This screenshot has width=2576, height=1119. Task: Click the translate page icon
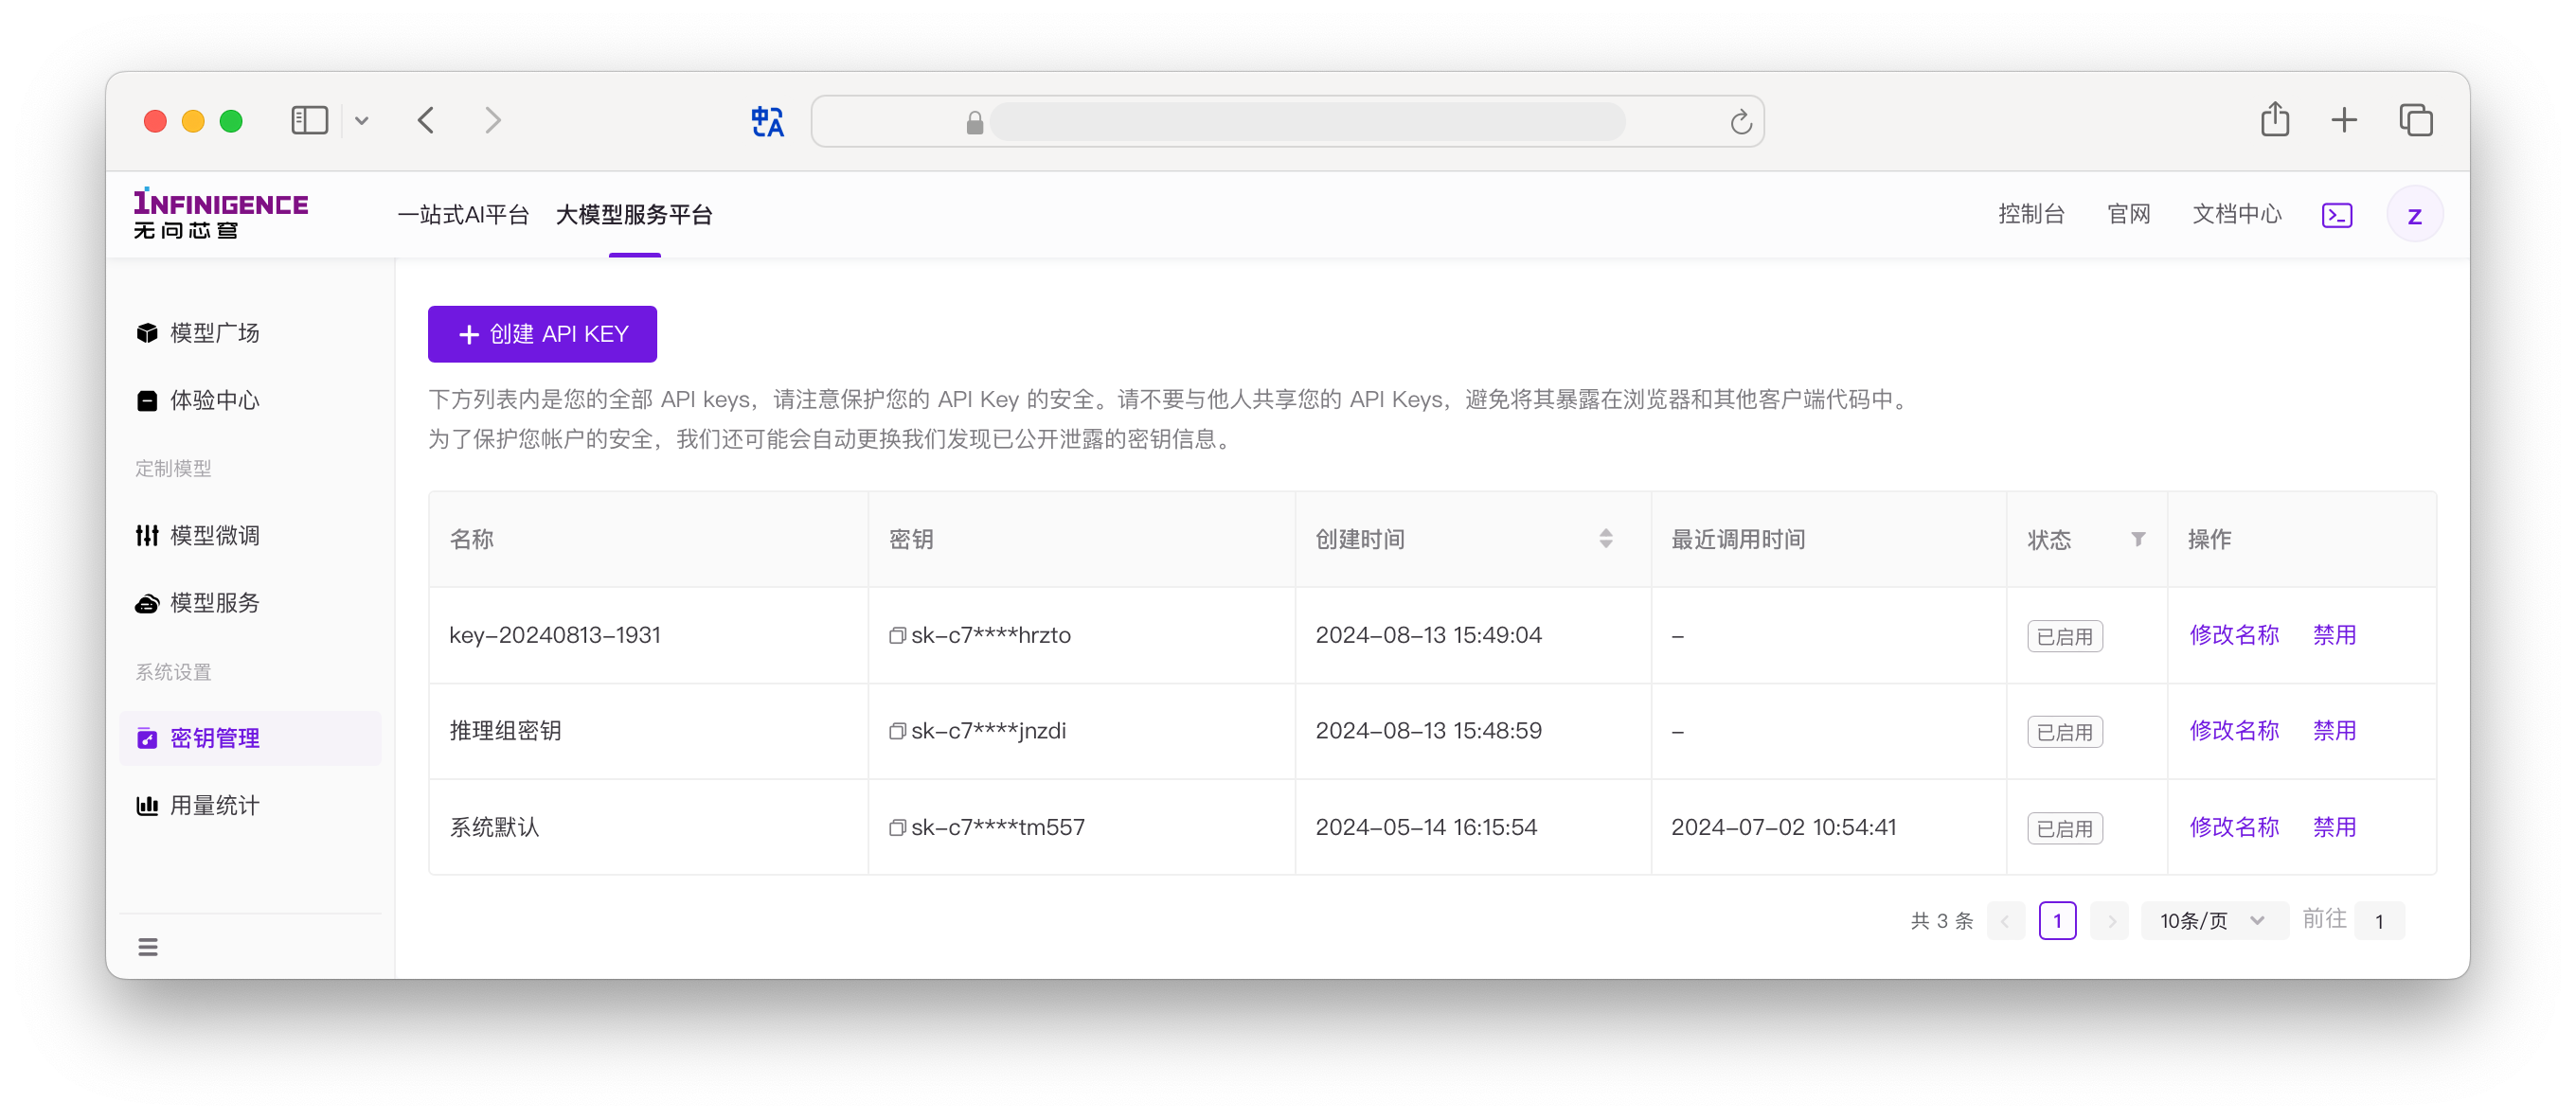point(767,121)
